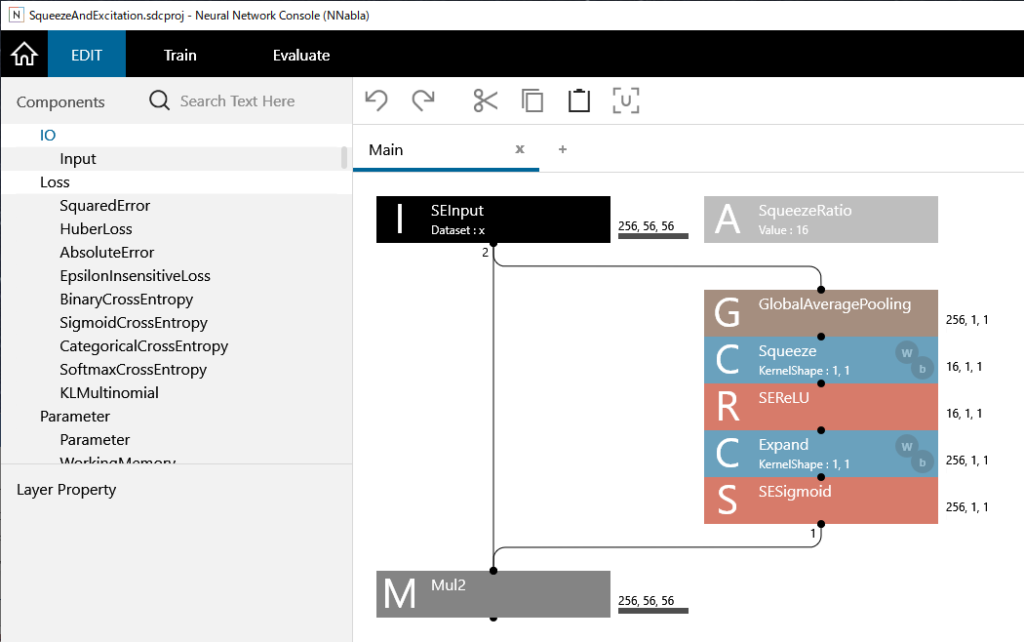The height and width of the screenshot is (642, 1024).
Task: Collapse the Parameter components category
Action: click(x=75, y=416)
